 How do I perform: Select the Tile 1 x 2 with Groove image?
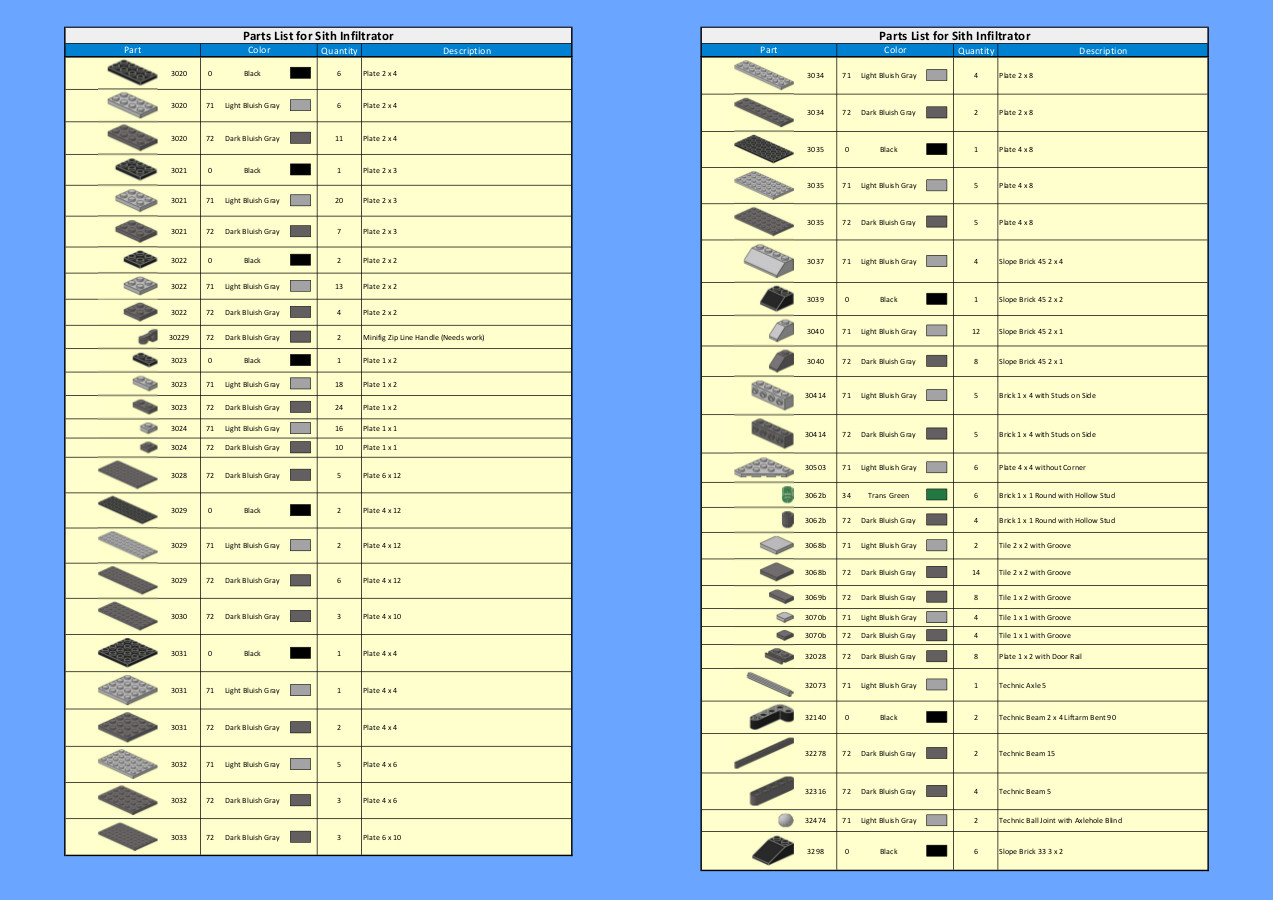781,597
